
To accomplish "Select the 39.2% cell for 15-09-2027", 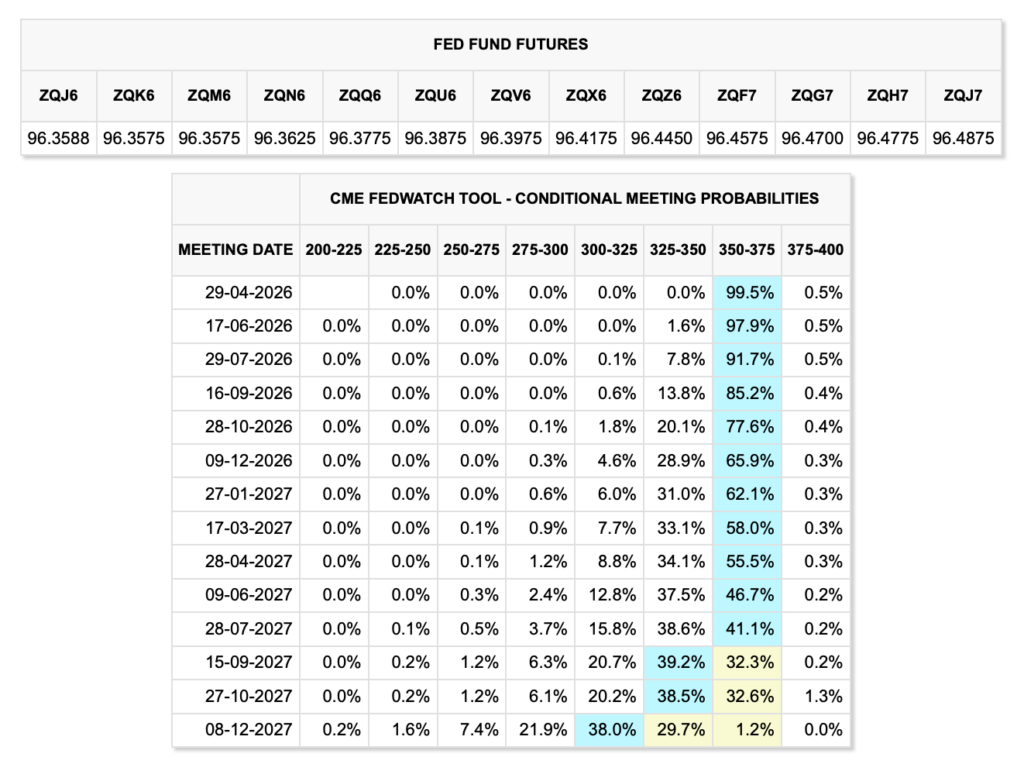I will [x=678, y=662].
